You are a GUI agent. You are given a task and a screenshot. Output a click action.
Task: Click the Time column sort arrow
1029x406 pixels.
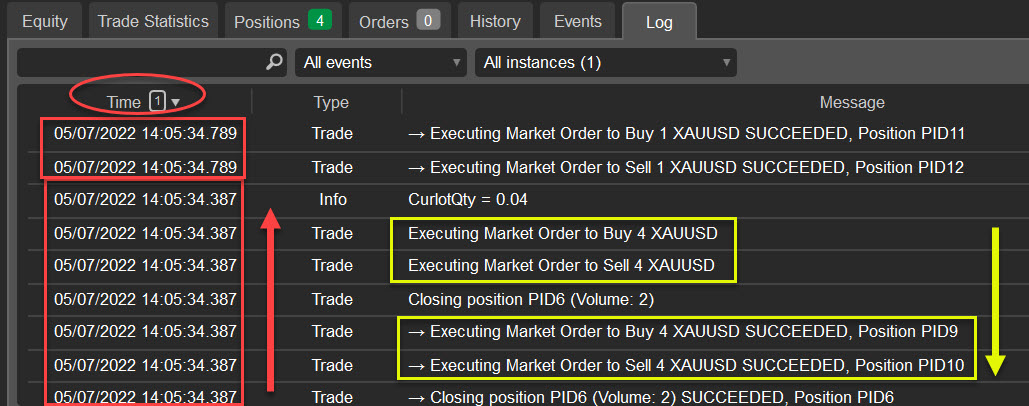[x=176, y=102]
